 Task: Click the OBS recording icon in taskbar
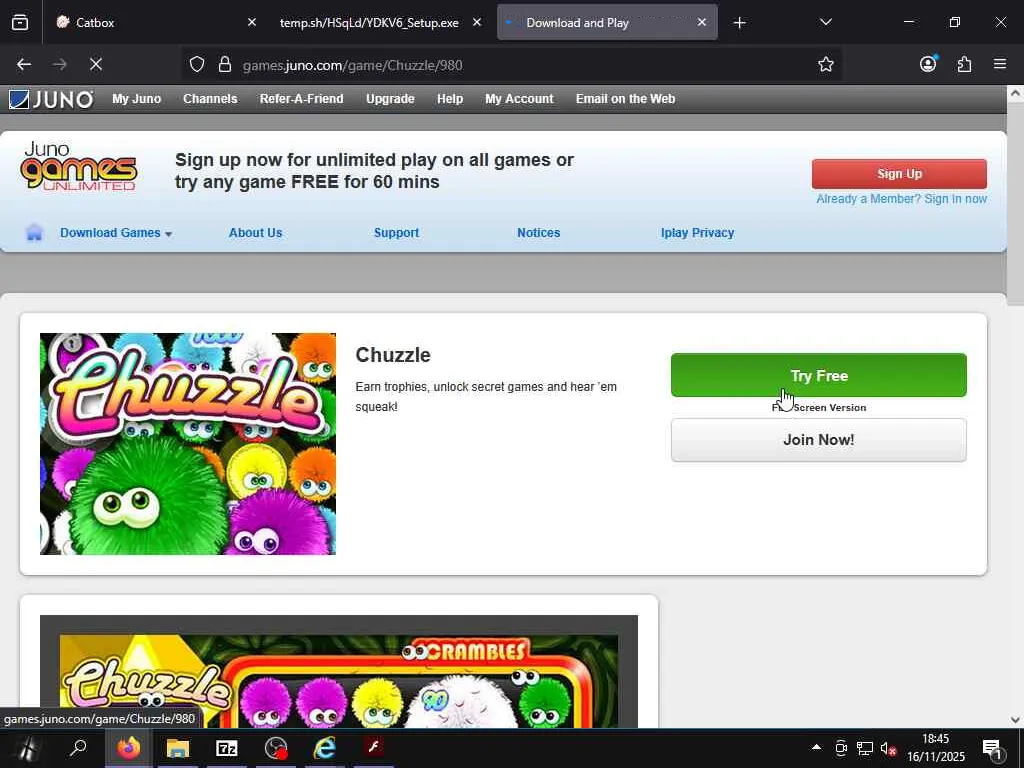coord(276,748)
